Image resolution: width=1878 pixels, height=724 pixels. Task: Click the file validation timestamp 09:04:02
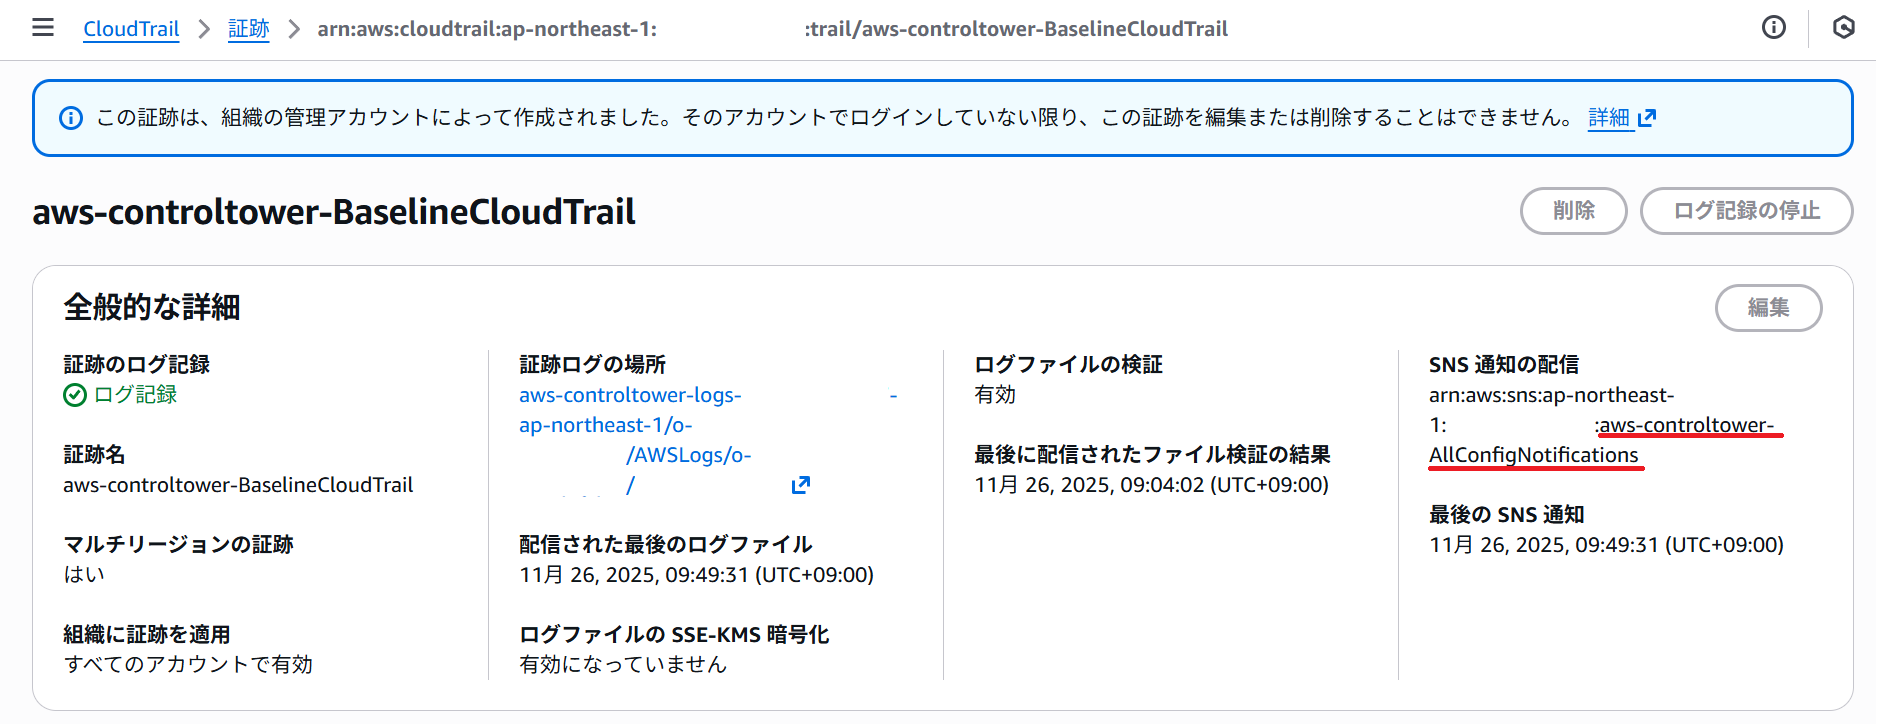[1151, 485]
